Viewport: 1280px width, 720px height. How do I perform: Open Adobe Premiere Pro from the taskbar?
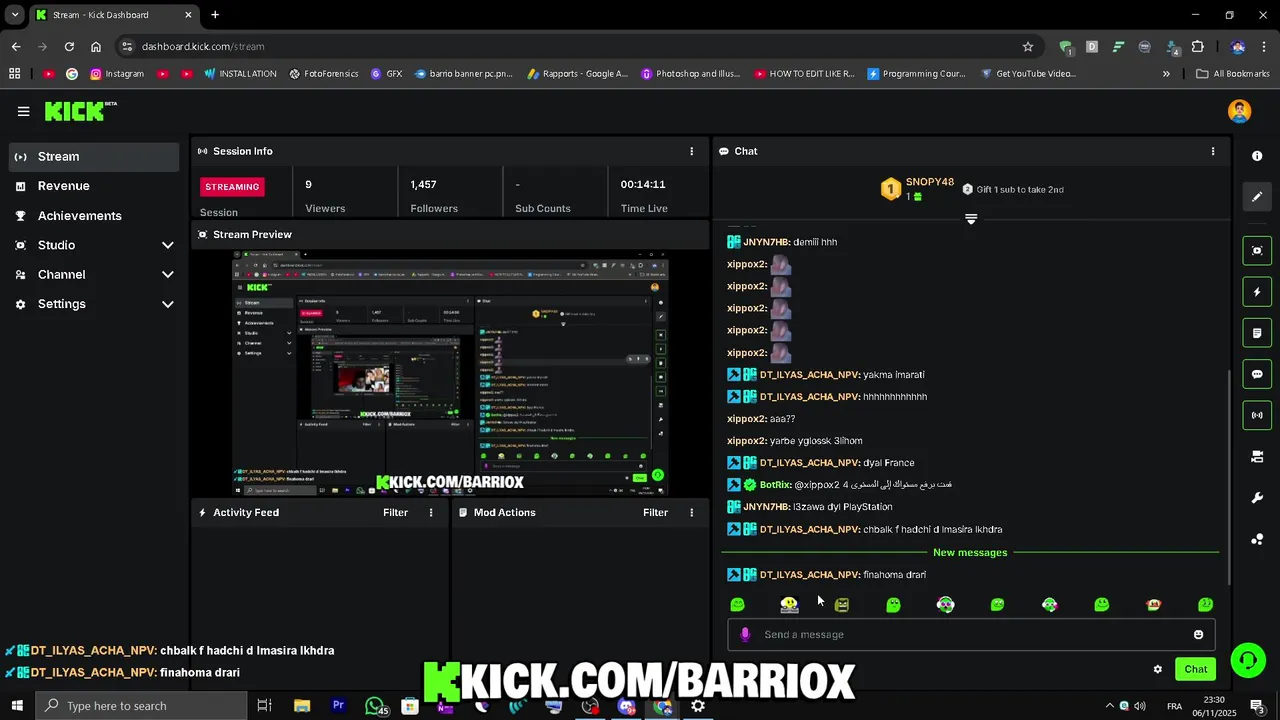click(338, 705)
